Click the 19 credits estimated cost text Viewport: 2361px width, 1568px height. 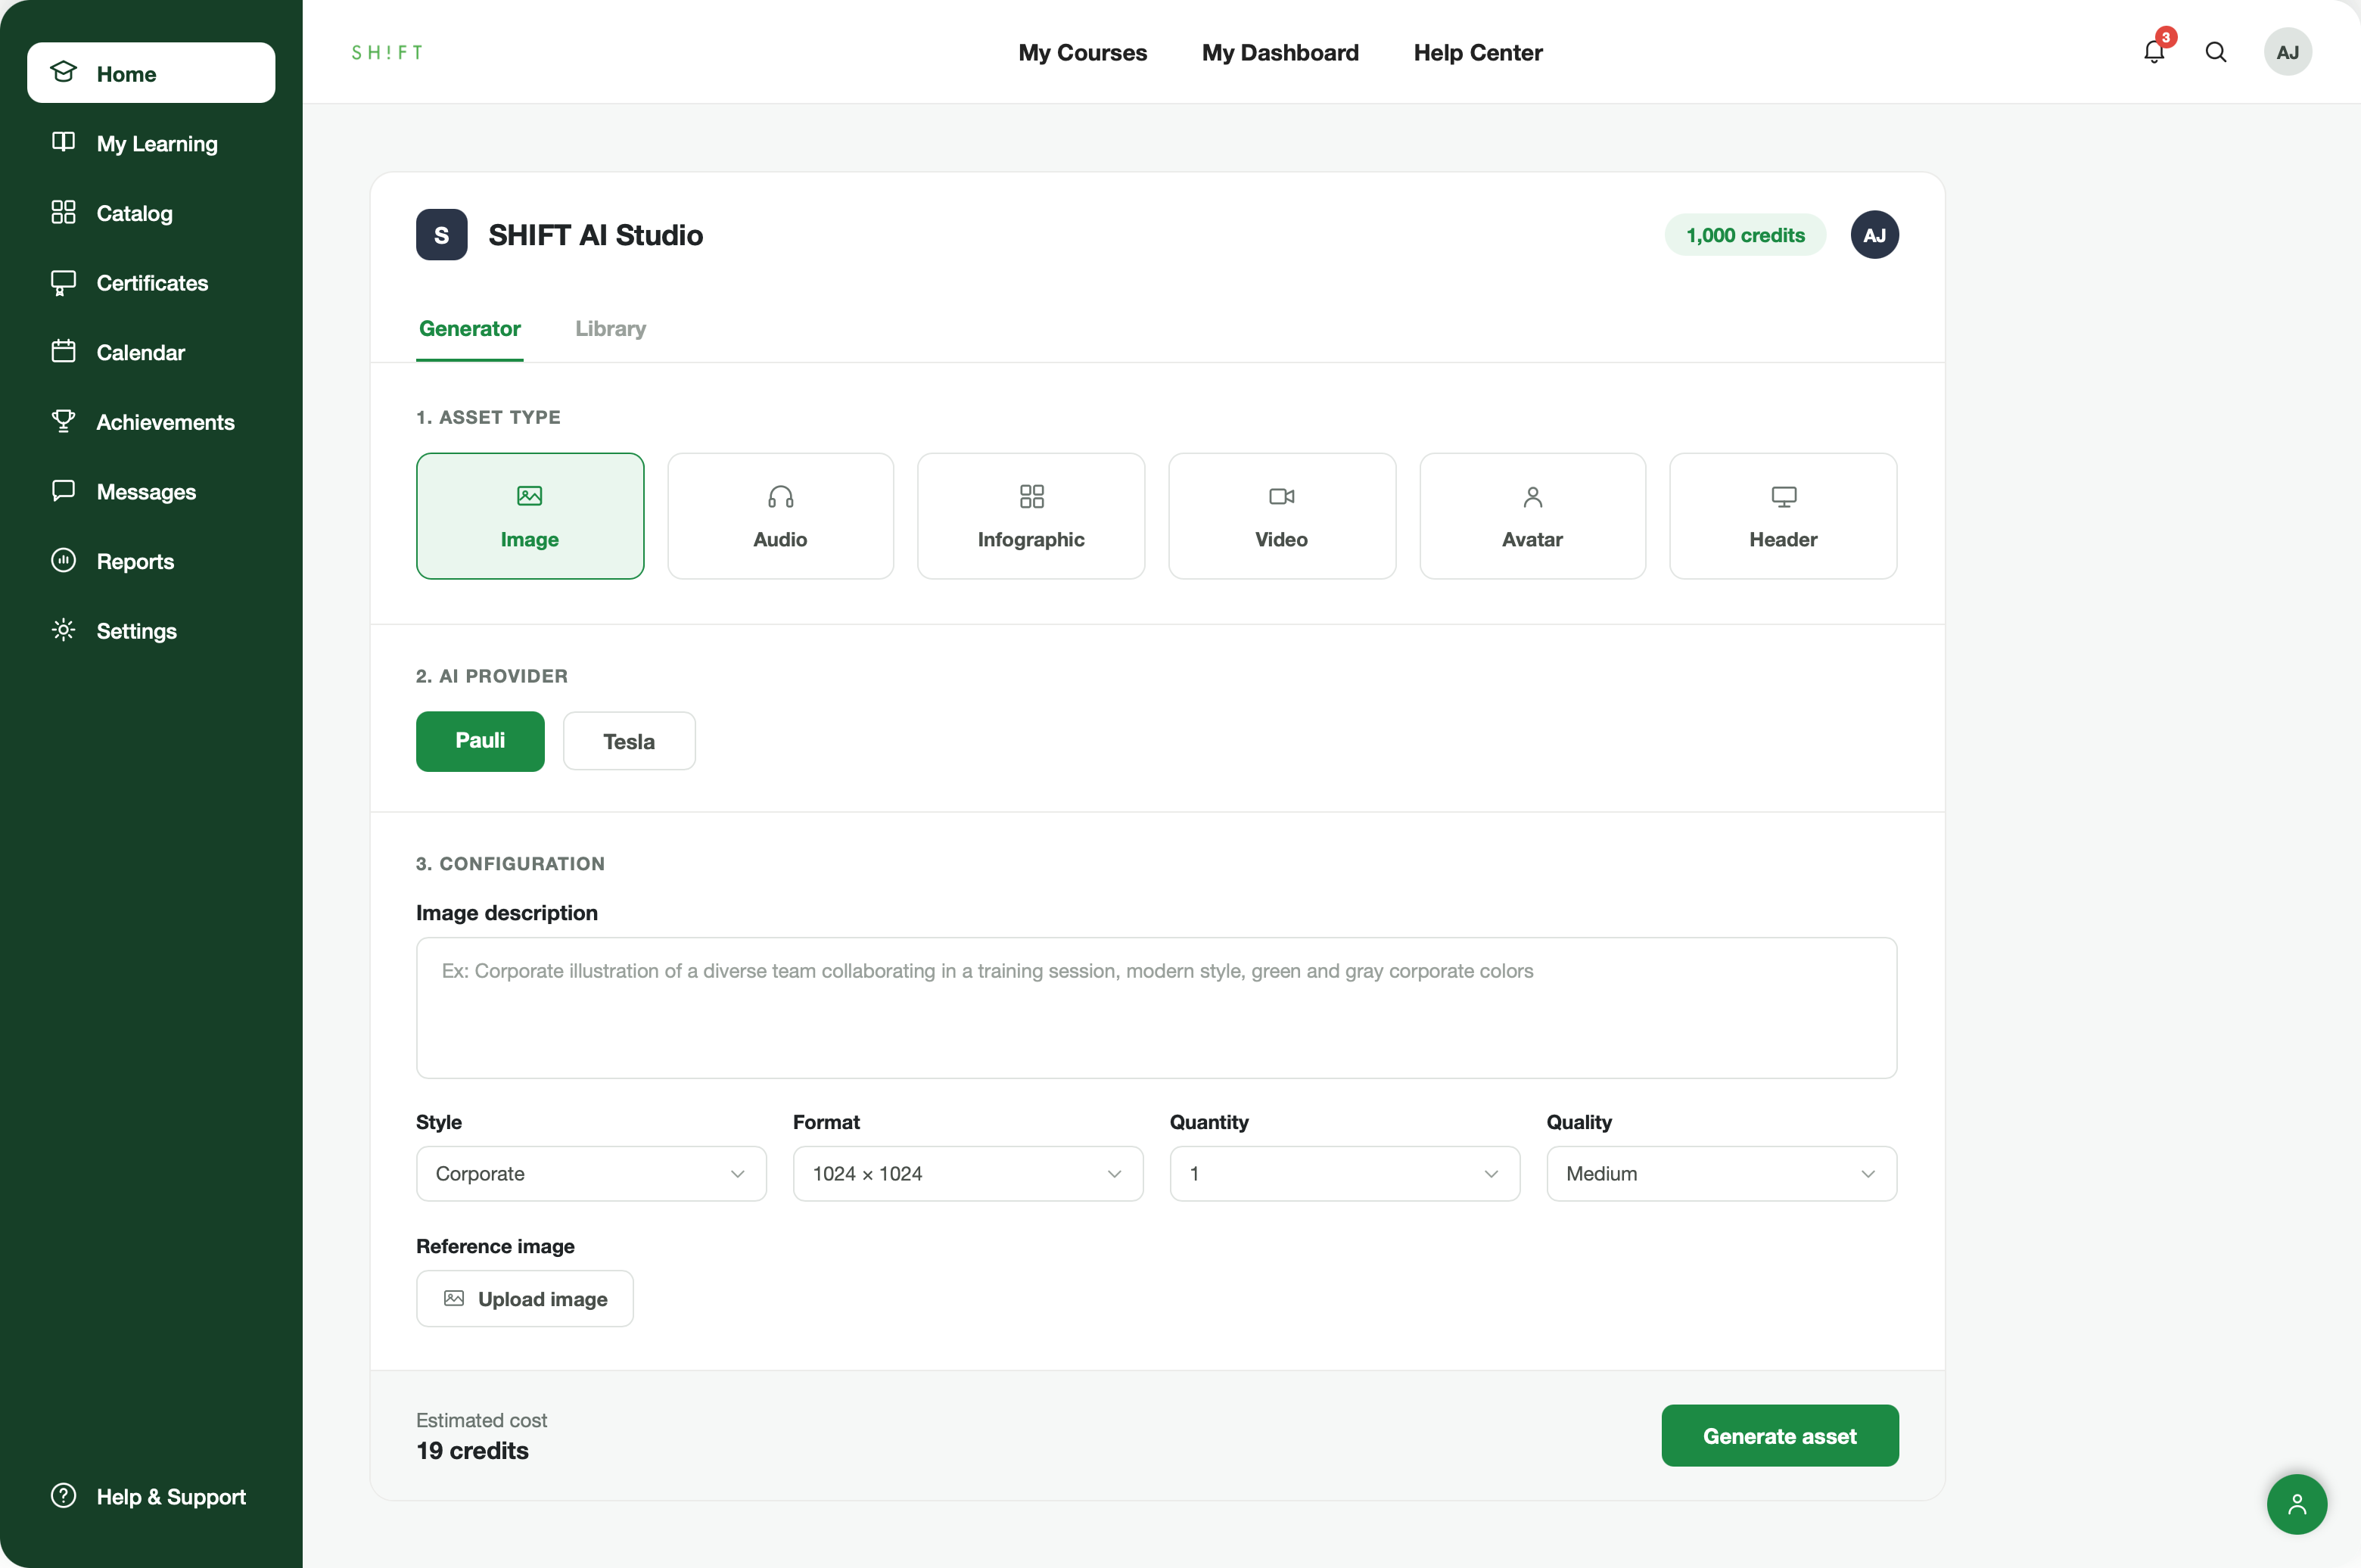click(473, 1451)
